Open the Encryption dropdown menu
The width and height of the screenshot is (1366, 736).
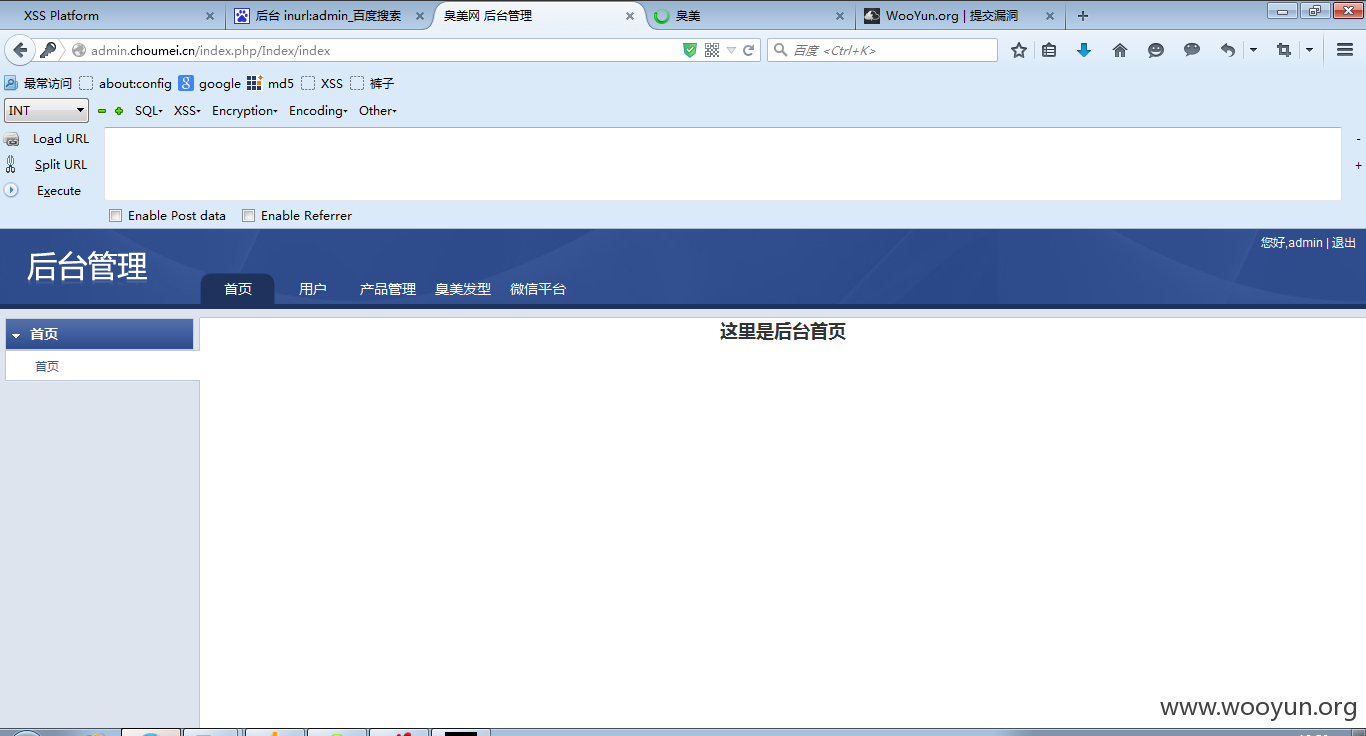245,111
